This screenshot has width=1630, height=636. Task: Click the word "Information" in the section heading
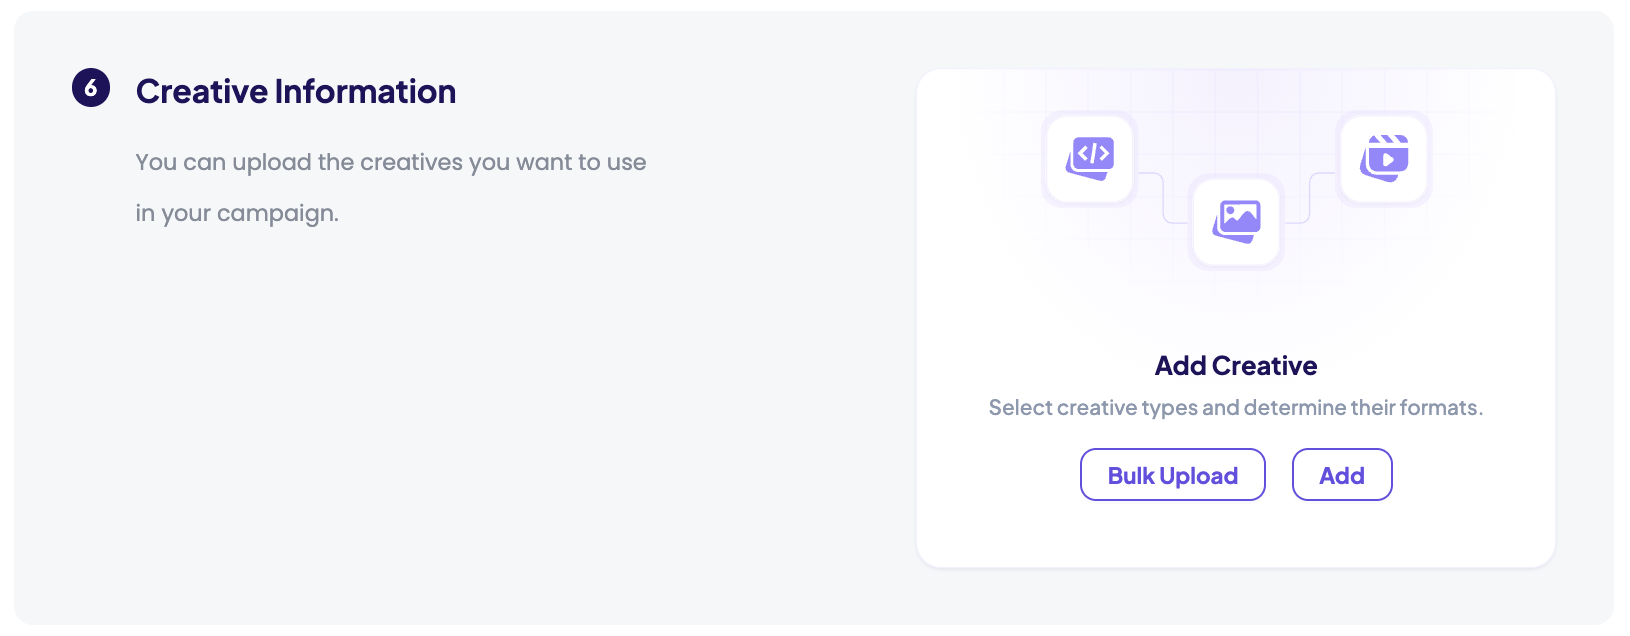pyautogui.click(x=365, y=92)
